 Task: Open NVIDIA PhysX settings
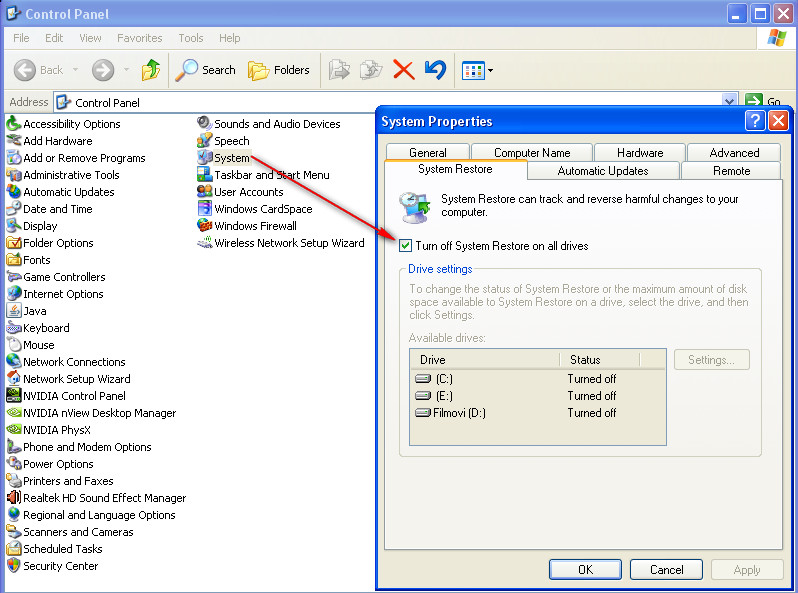click(49, 430)
